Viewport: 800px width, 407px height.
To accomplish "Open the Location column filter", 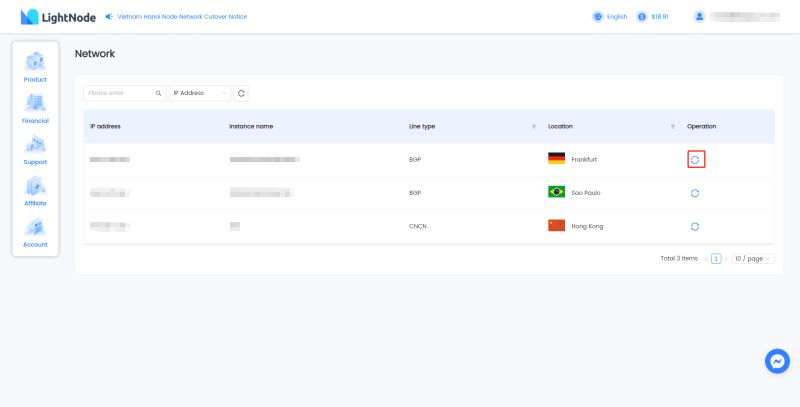I will click(672, 126).
